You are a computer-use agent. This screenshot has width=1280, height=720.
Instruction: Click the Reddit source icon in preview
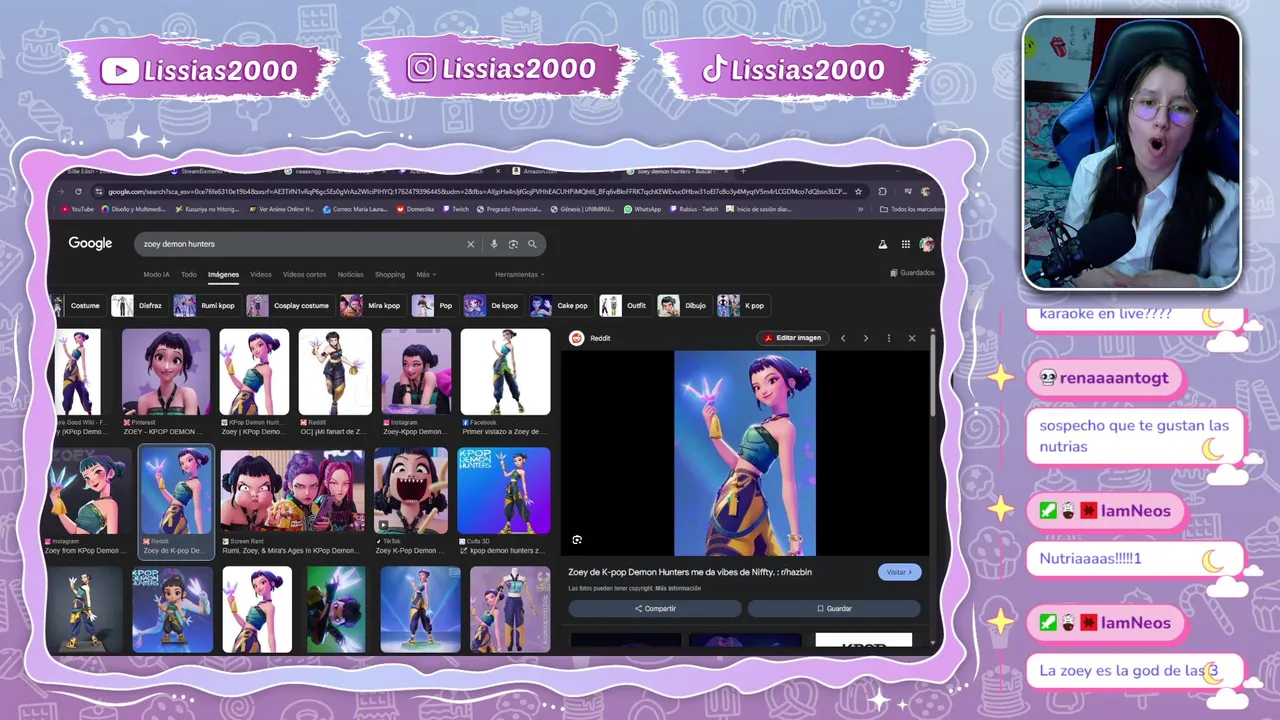576,338
